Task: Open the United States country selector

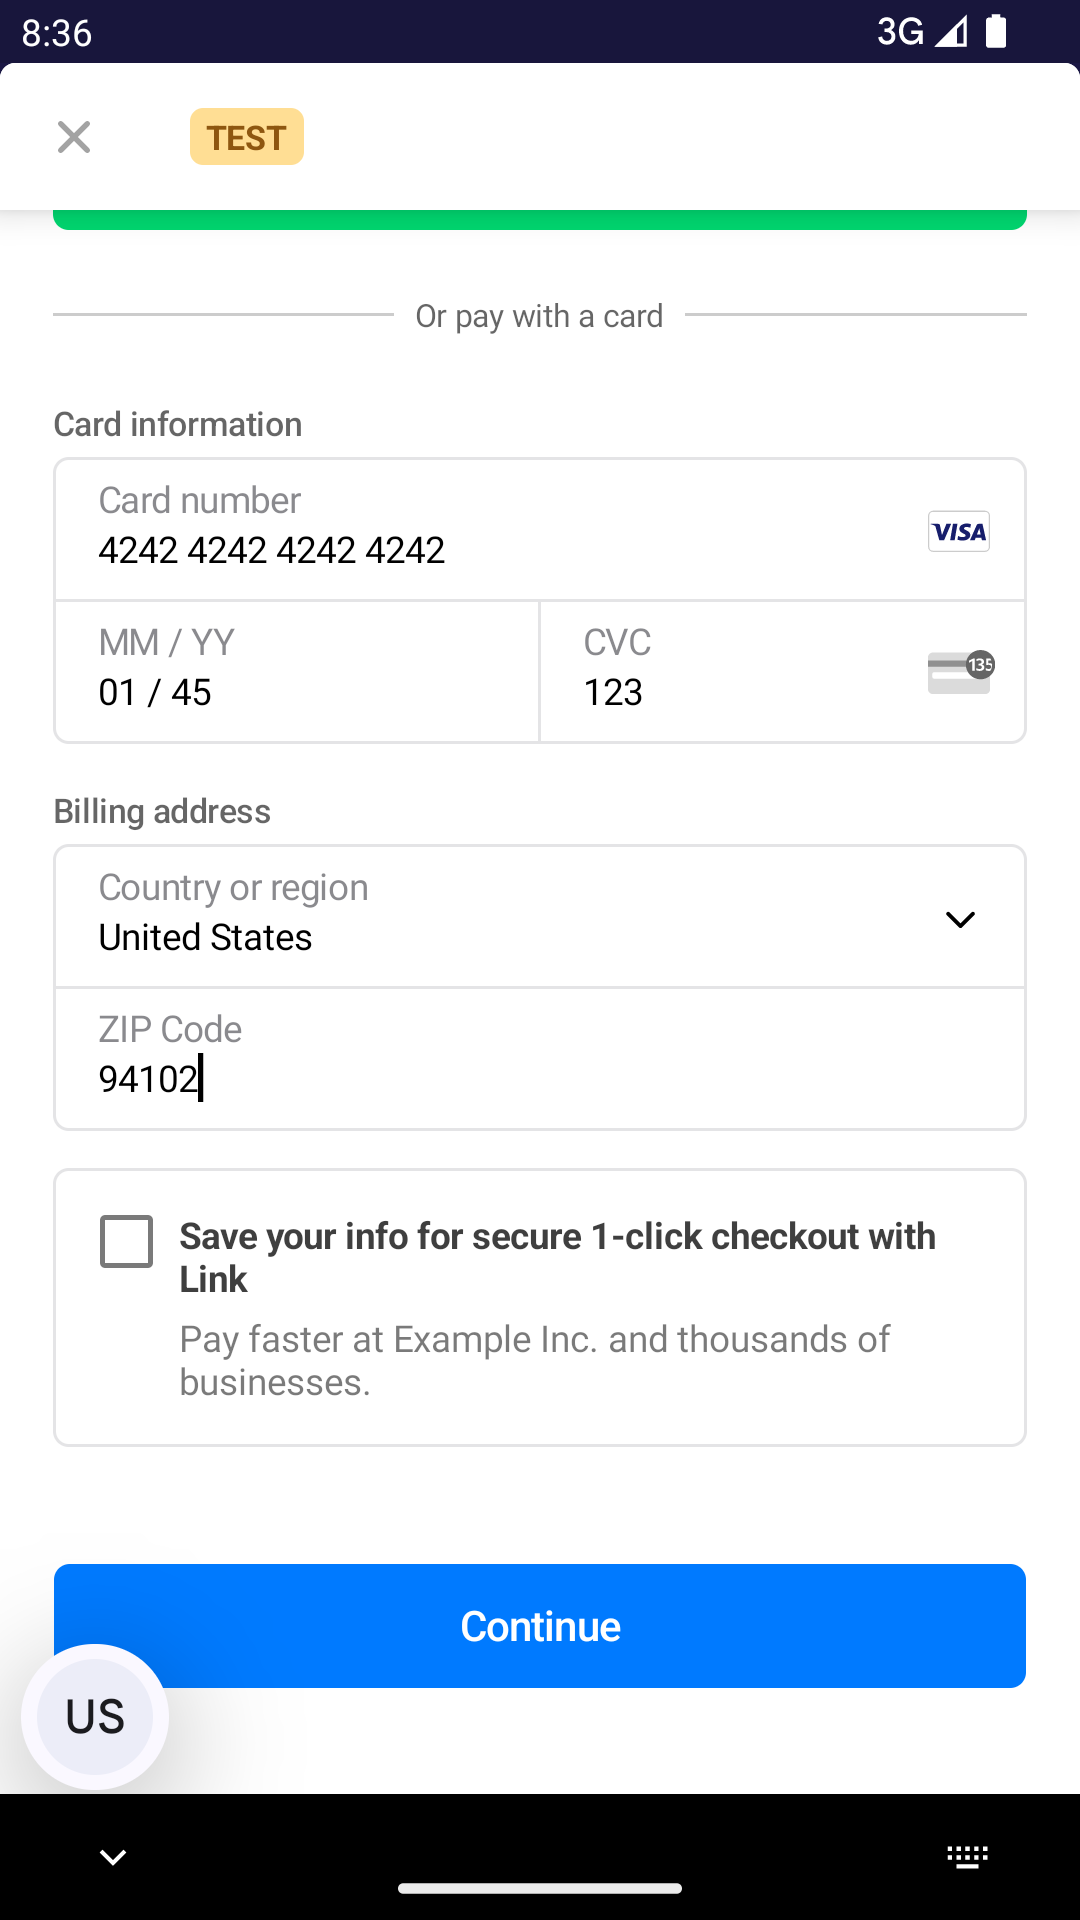Action: click(x=500, y=917)
